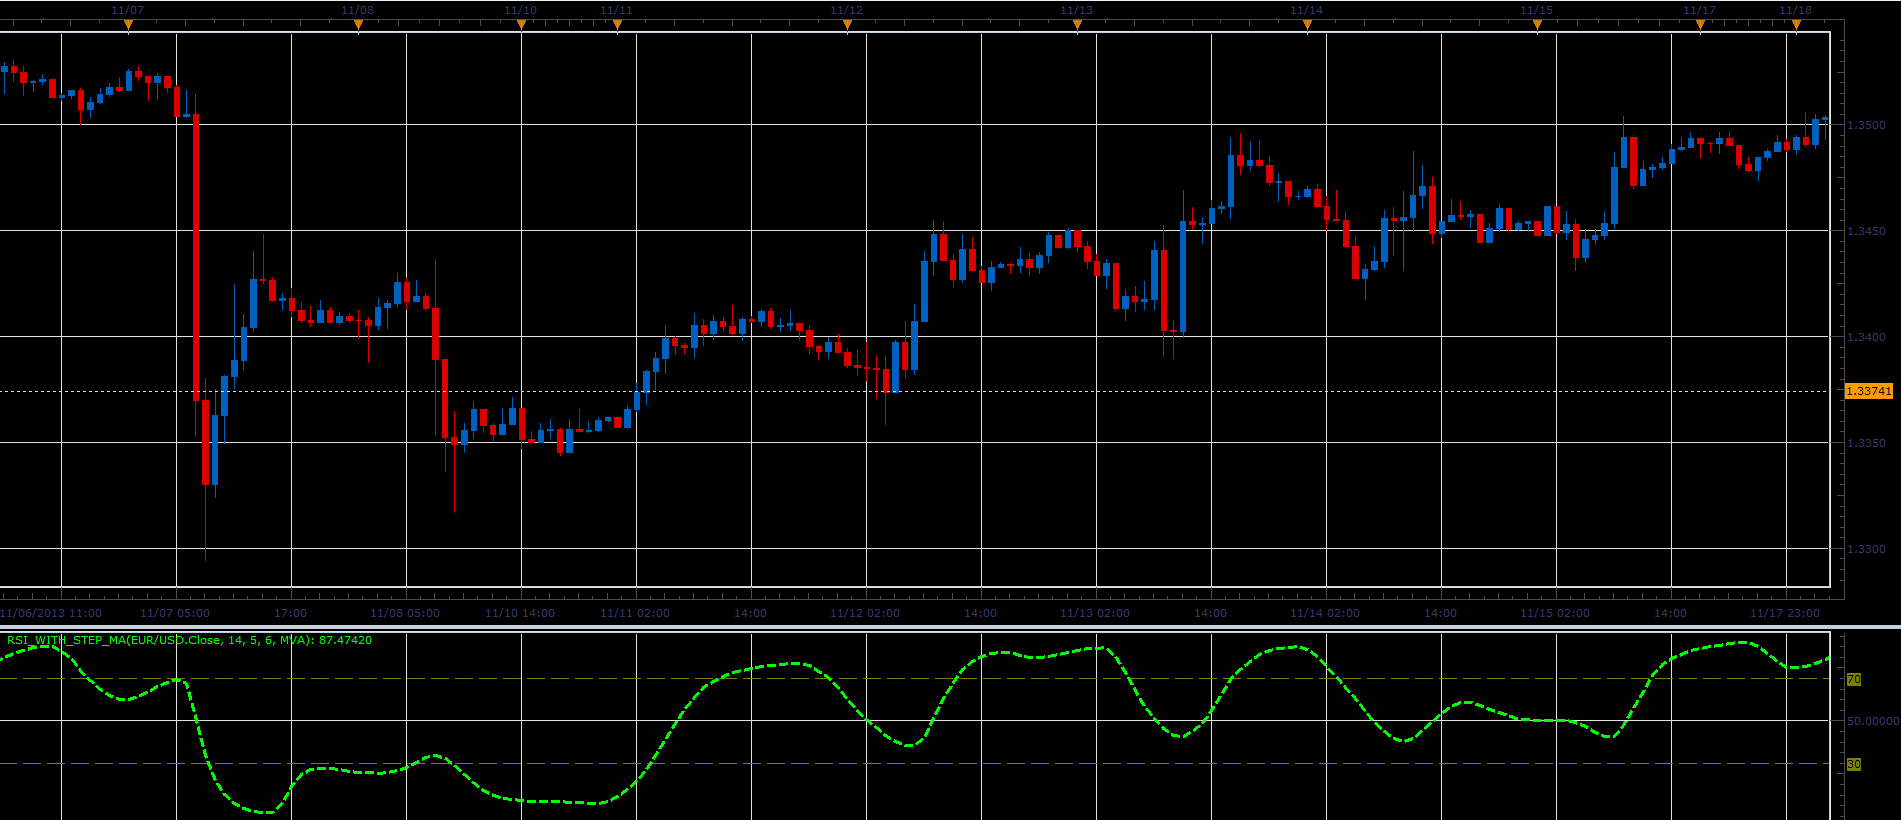
Task: Click the RSI 50.0000 midline label
Action: click(x=1873, y=721)
